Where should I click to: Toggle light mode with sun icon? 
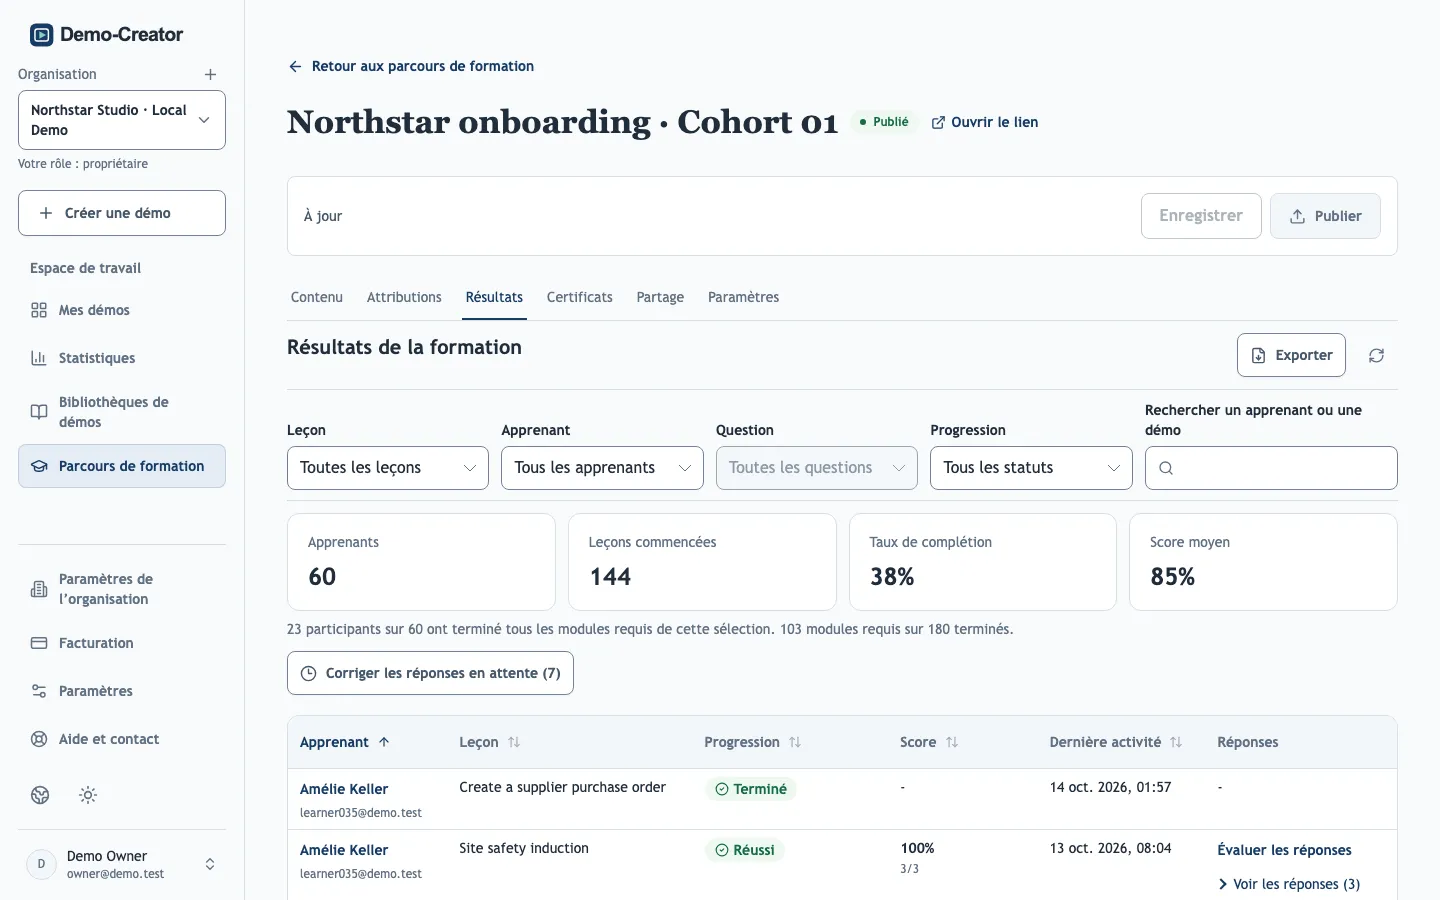[x=88, y=795]
